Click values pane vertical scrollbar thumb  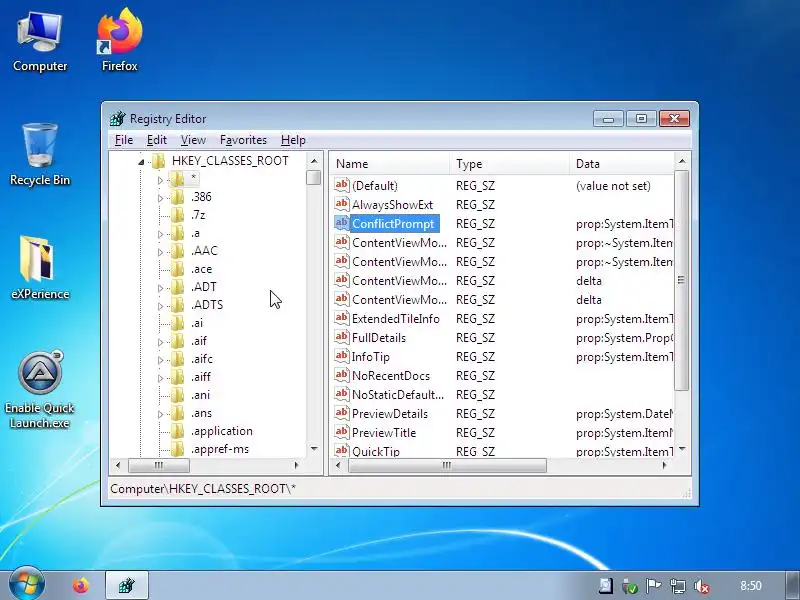coord(681,280)
